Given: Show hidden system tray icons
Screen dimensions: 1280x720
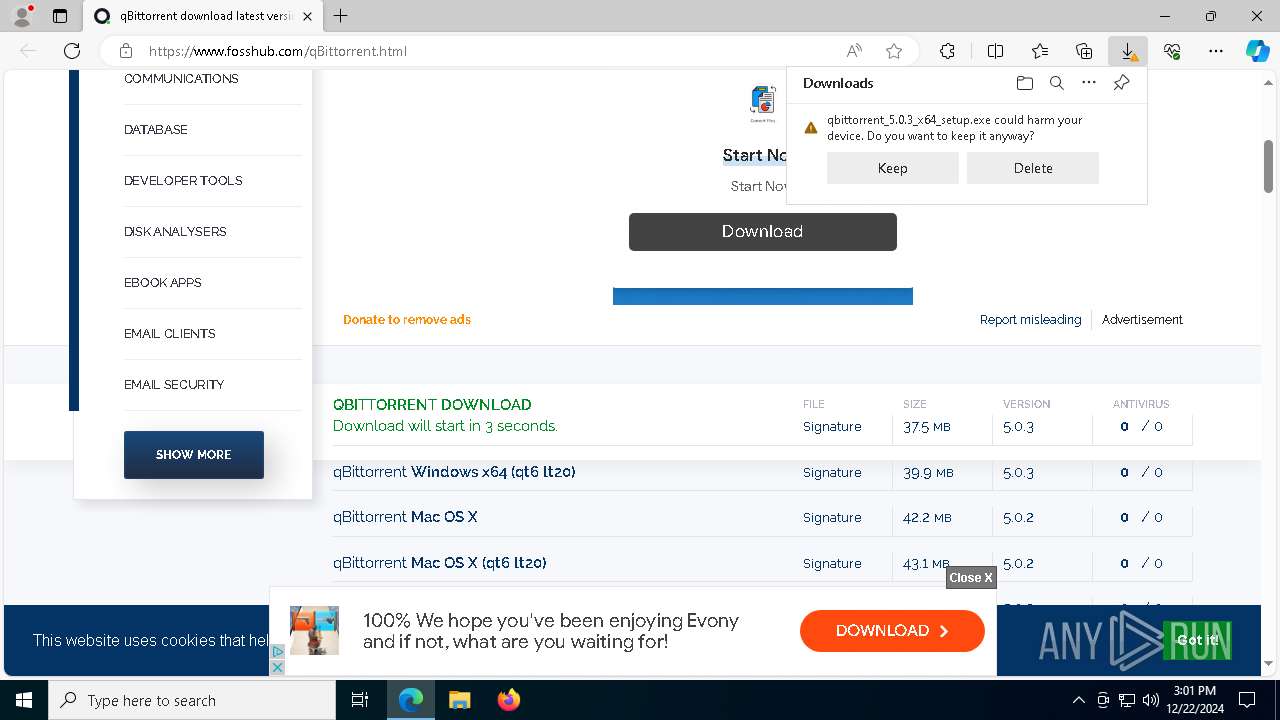Looking at the screenshot, I should pyautogui.click(x=1078, y=700).
